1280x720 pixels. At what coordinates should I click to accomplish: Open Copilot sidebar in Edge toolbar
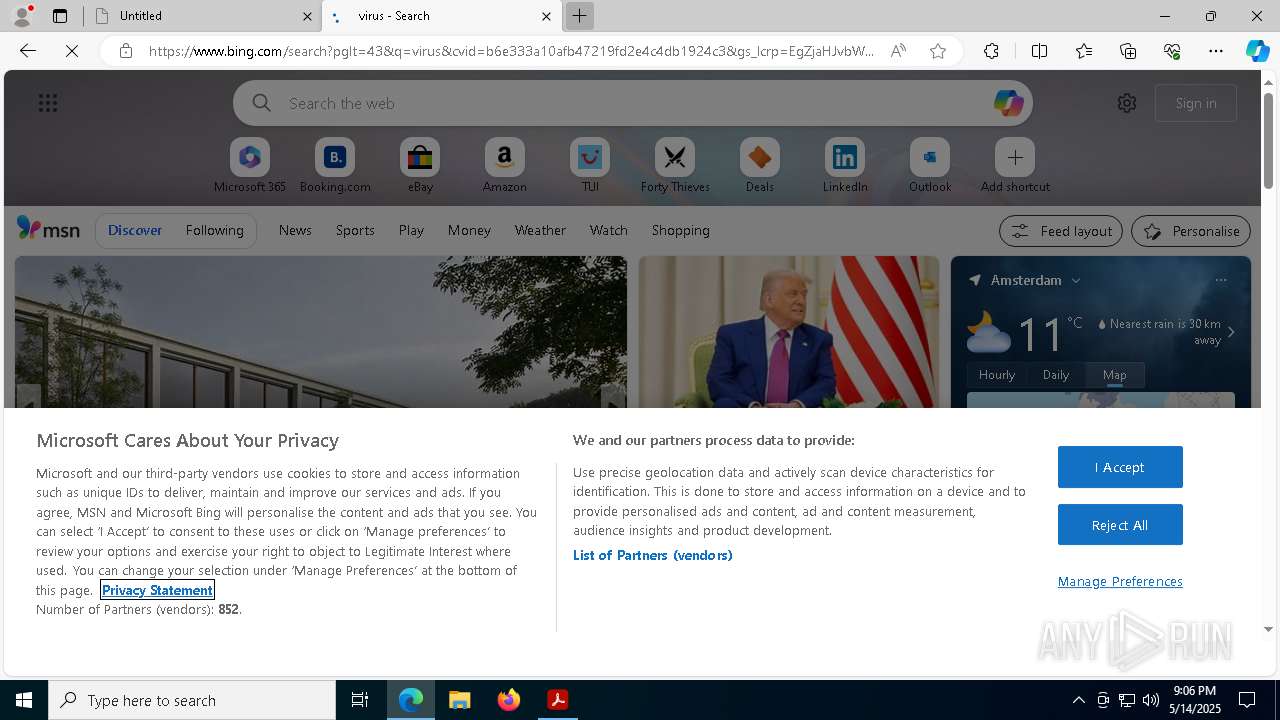[1258, 51]
